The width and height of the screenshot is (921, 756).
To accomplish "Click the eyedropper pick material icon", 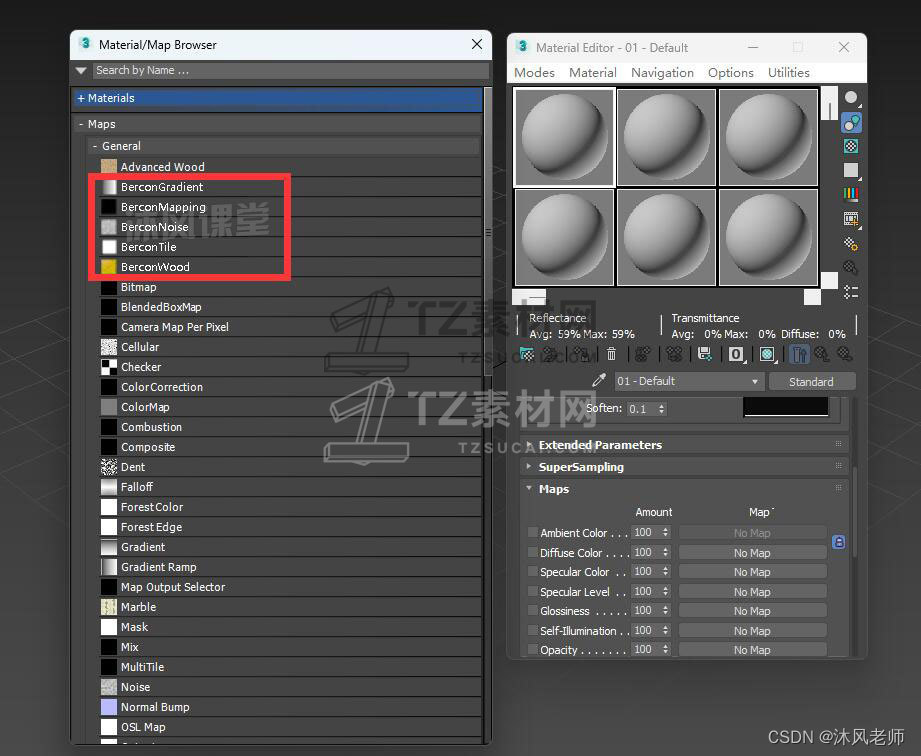I will coord(599,381).
